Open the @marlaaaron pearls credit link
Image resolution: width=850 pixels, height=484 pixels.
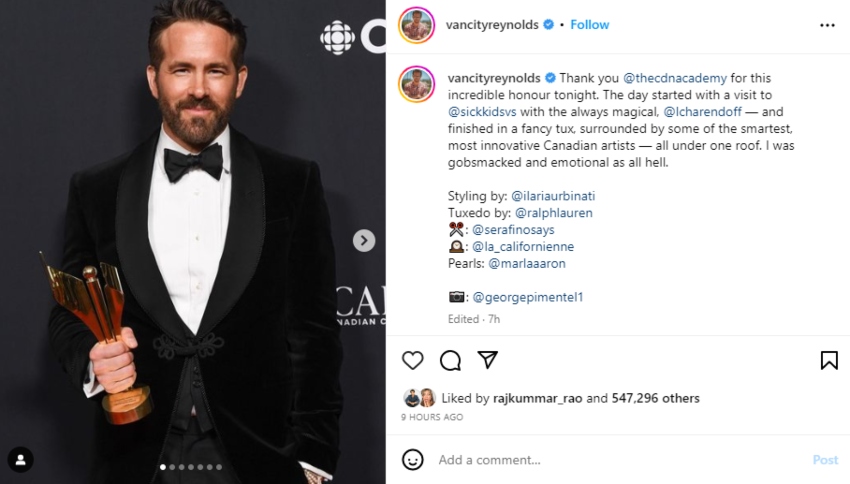pyautogui.click(x=527, y=263)
